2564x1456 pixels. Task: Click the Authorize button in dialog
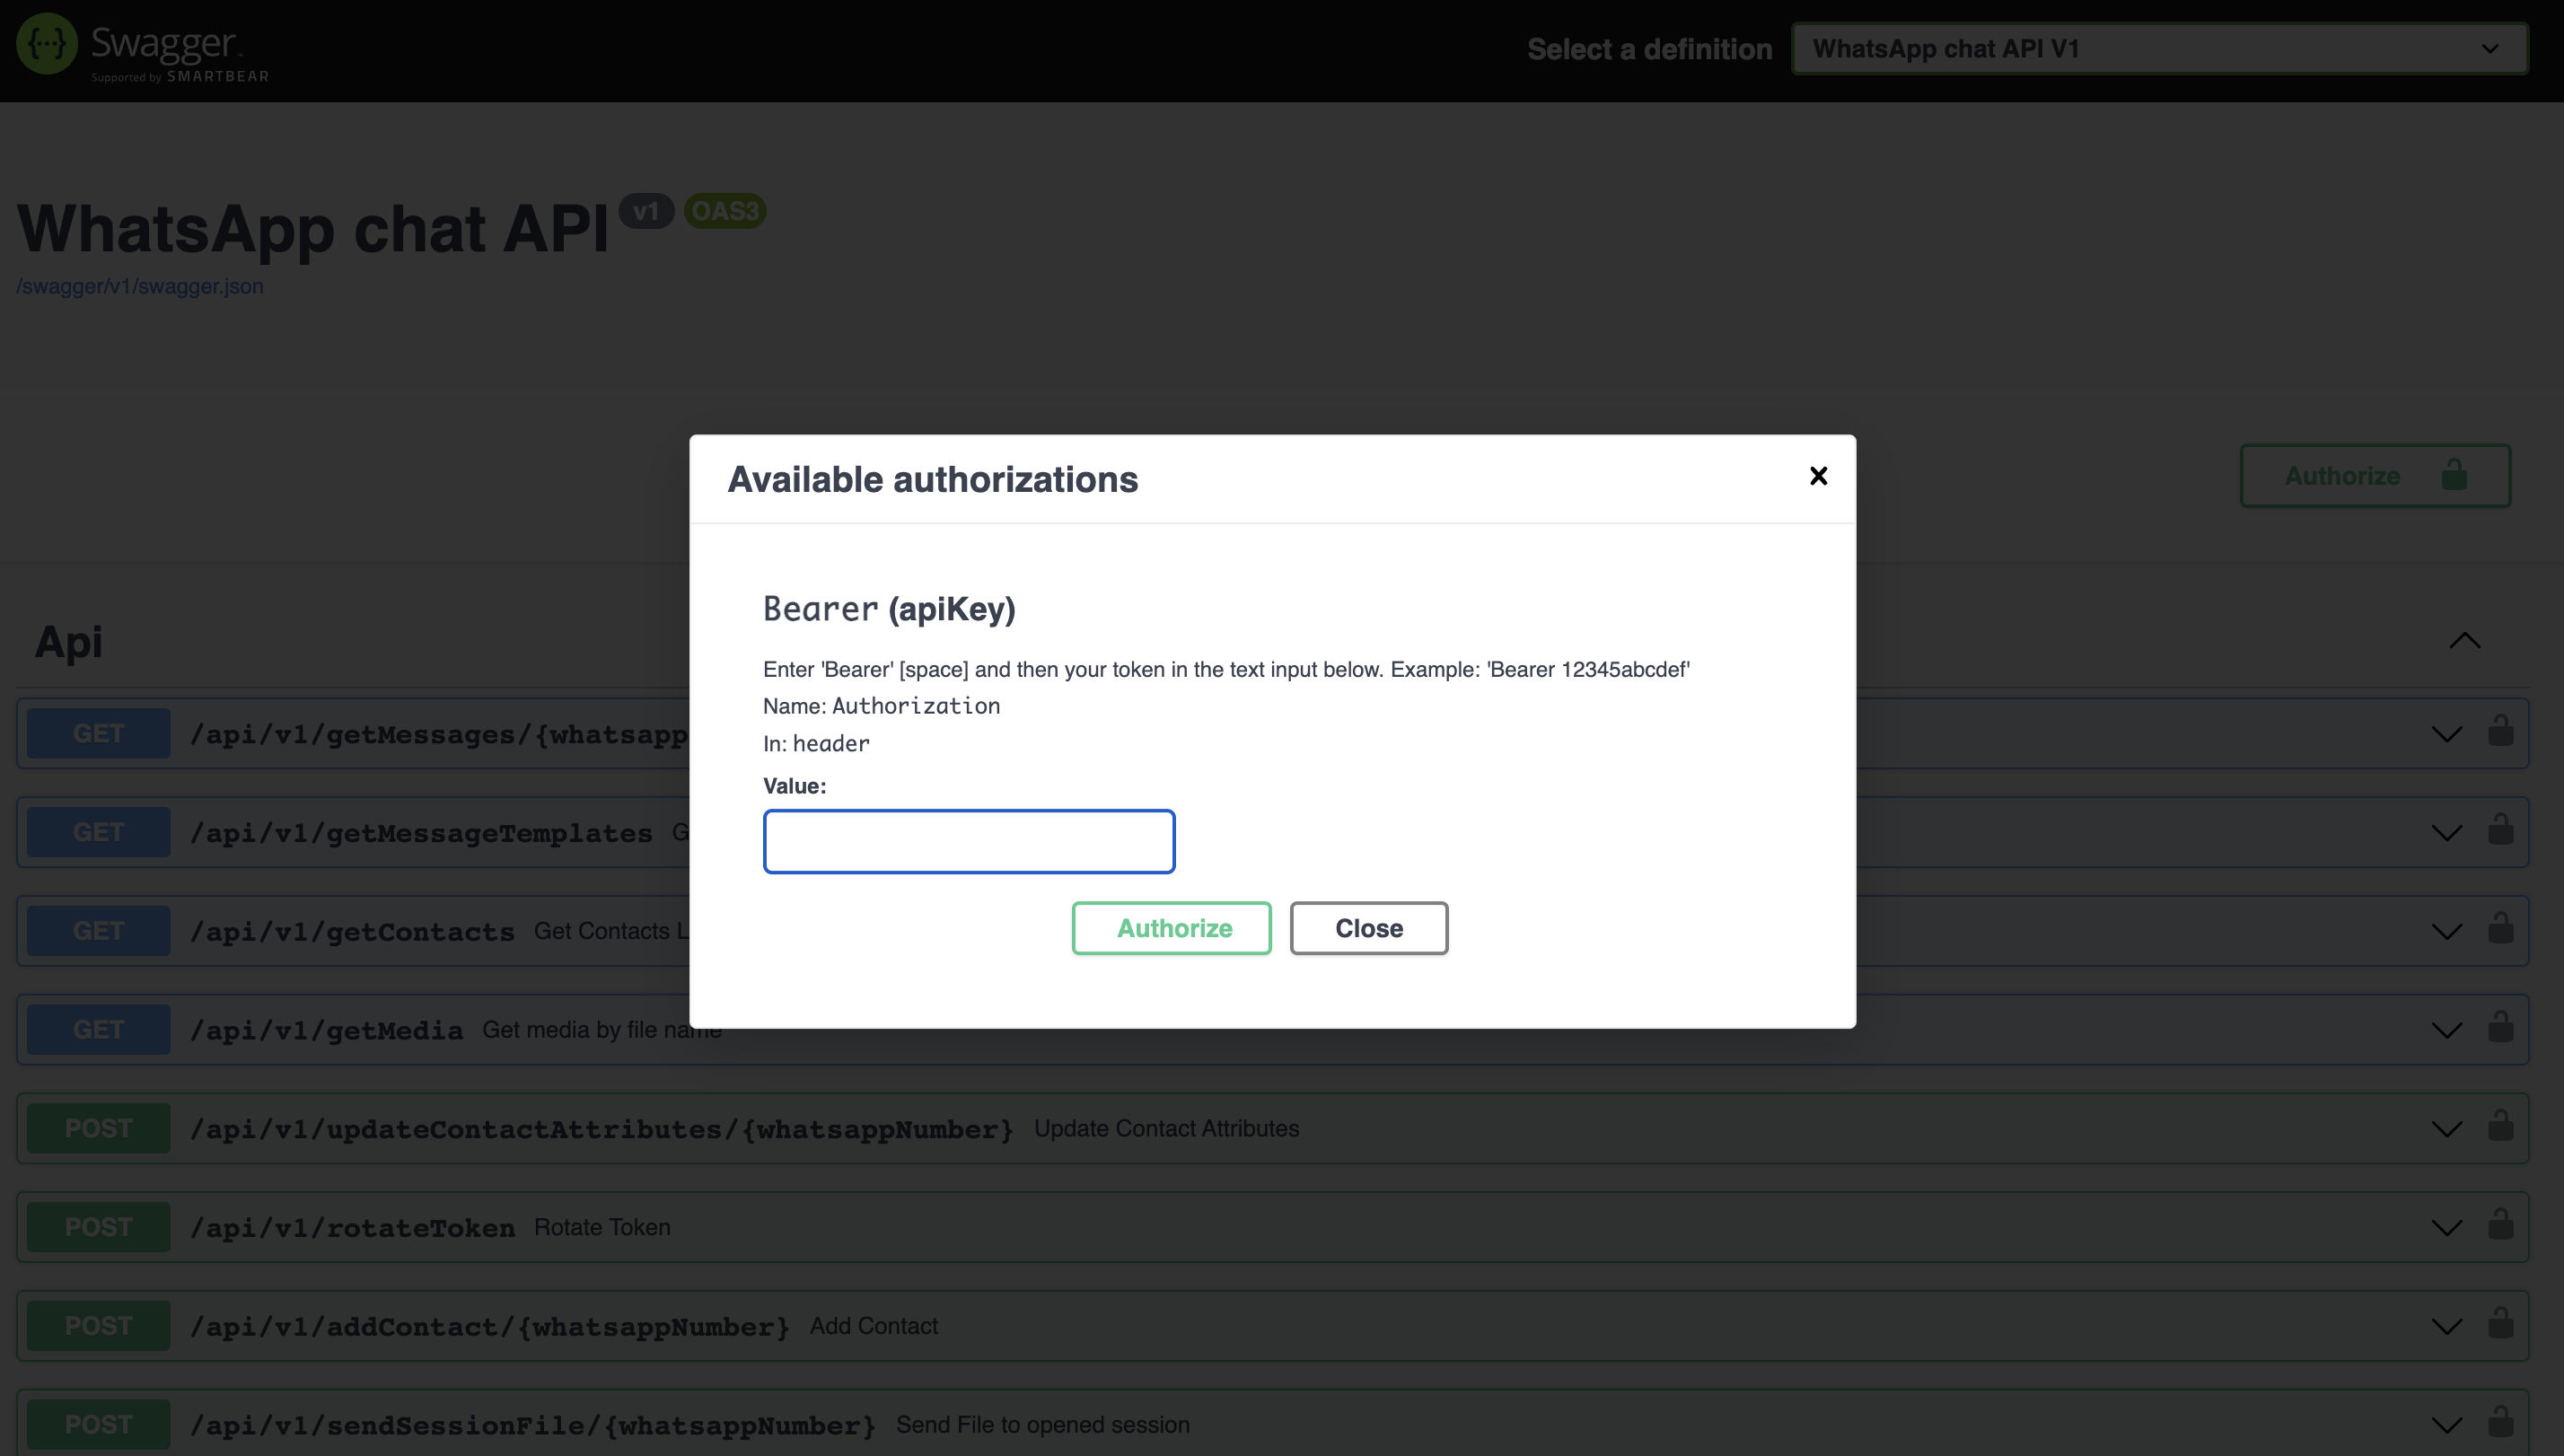point(1171,928)
